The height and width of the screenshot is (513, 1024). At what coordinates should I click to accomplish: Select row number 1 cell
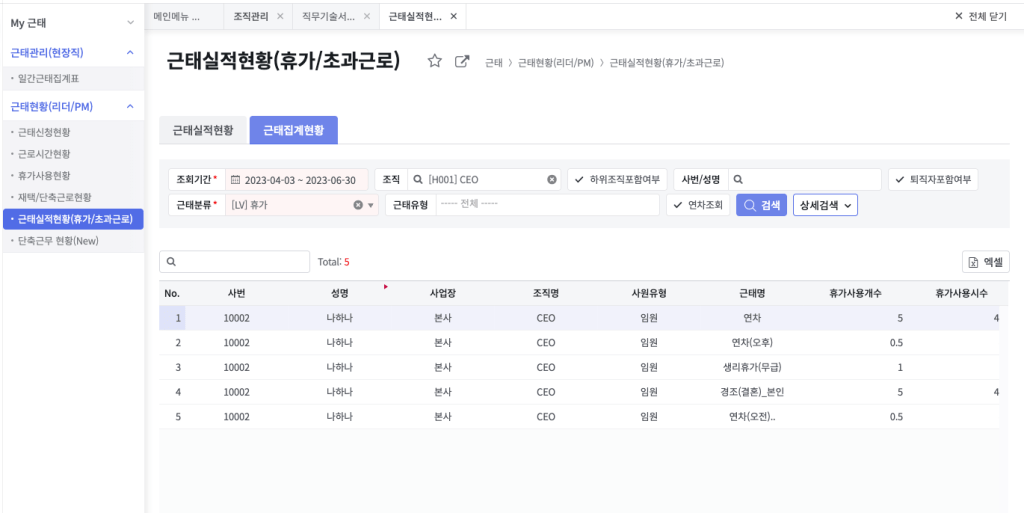point(172,319)
